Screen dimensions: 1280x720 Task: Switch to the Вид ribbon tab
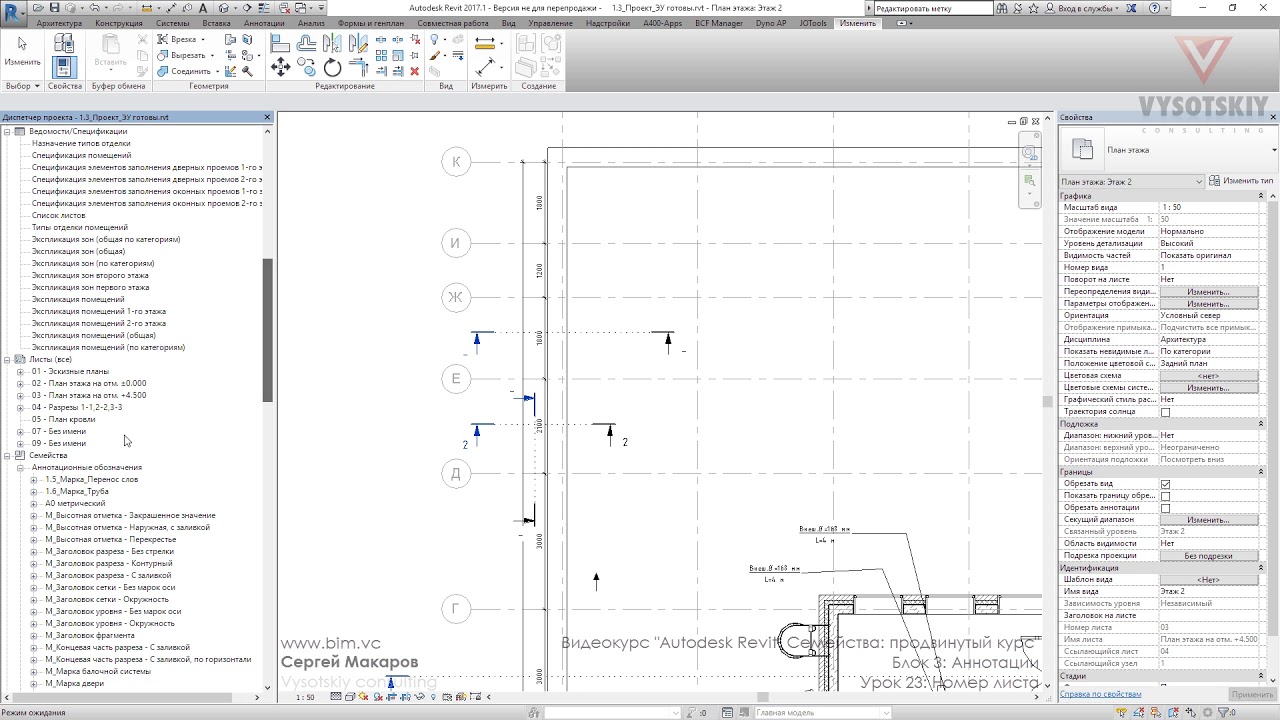click(509, 23)
